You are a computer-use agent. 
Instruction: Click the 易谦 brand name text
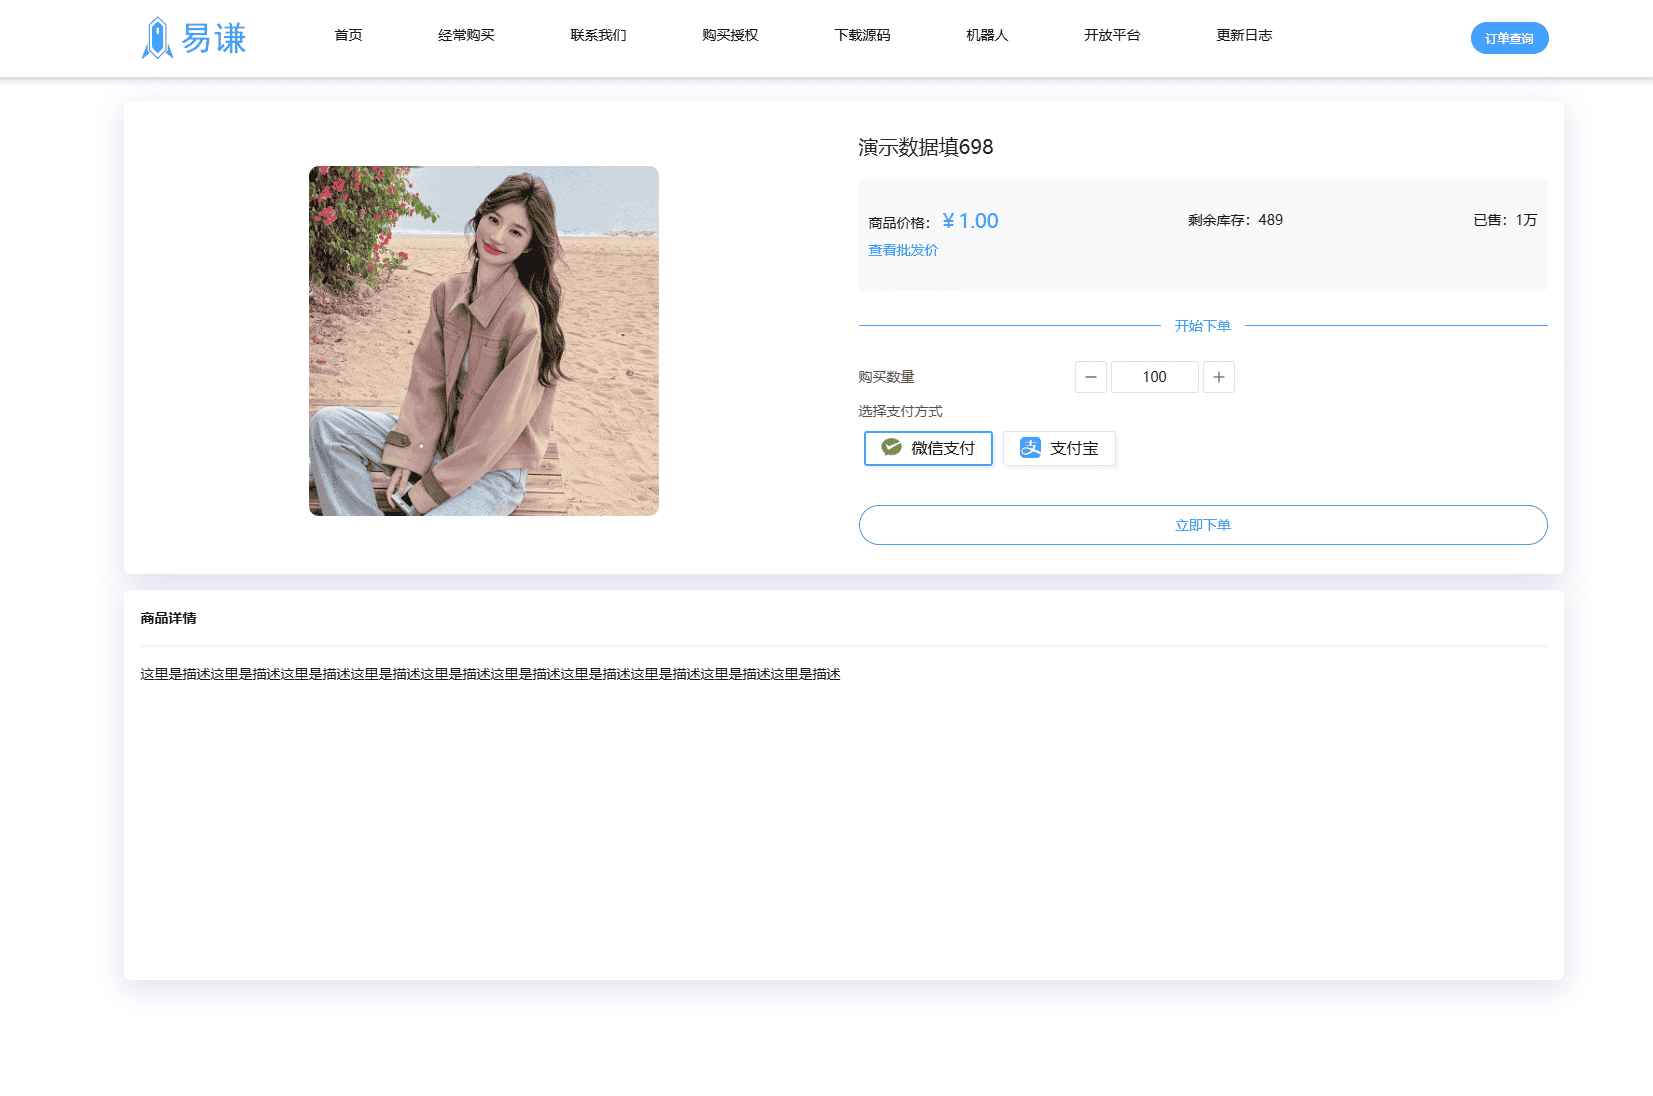214,38
